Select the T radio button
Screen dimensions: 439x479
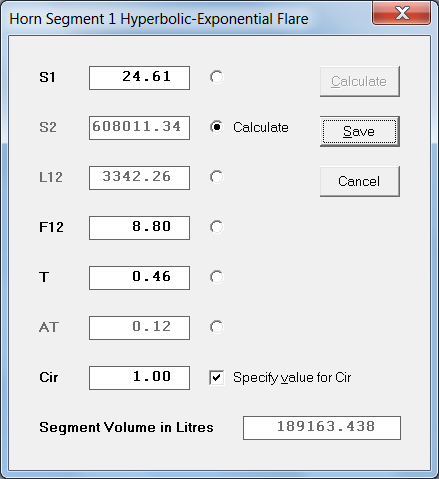[217, 277]
